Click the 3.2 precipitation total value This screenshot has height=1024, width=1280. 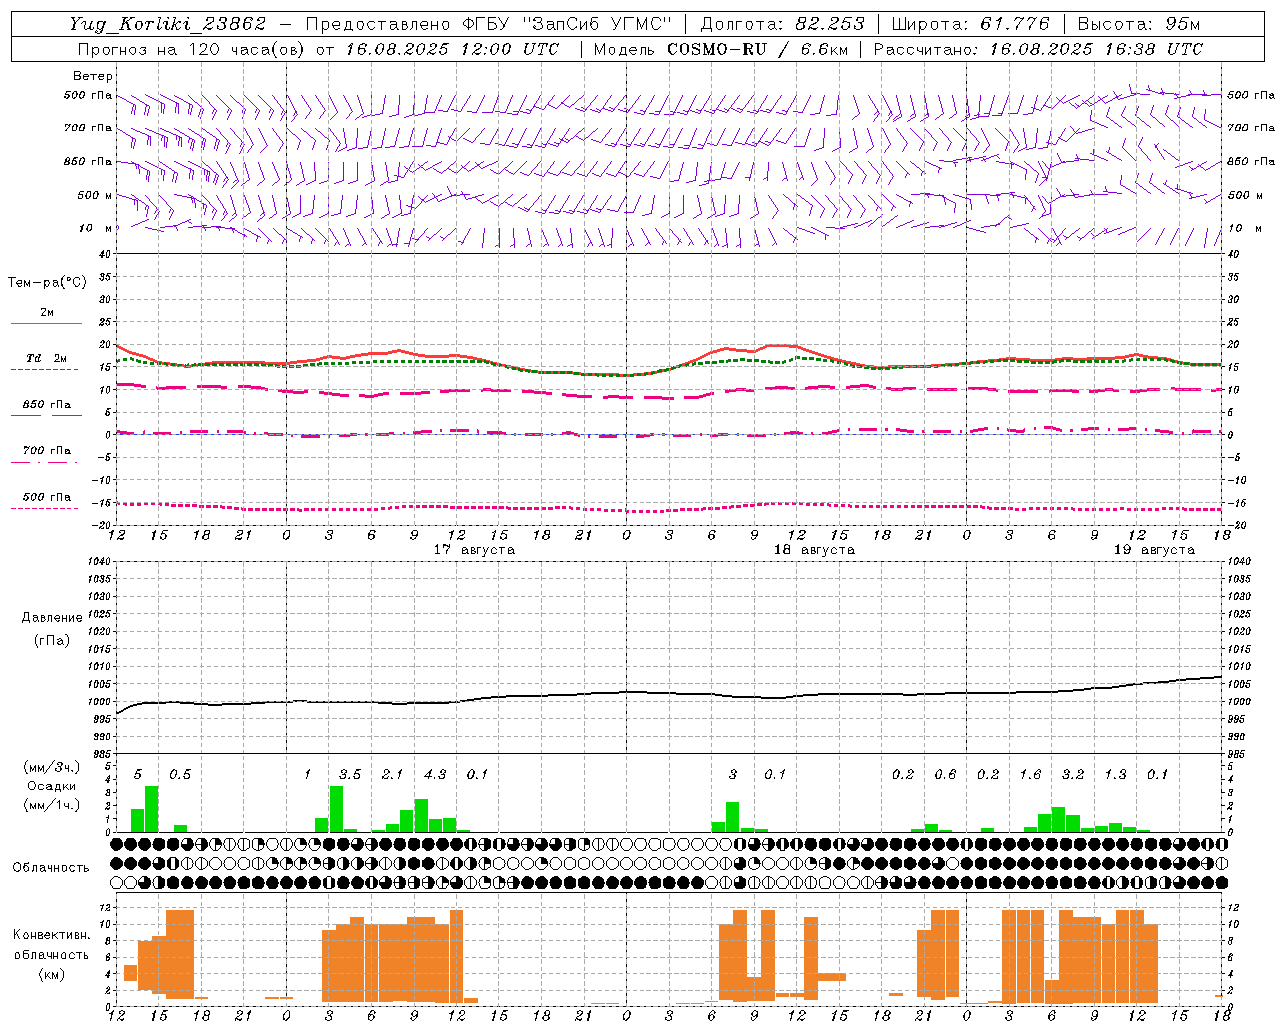click(1073, 775)
